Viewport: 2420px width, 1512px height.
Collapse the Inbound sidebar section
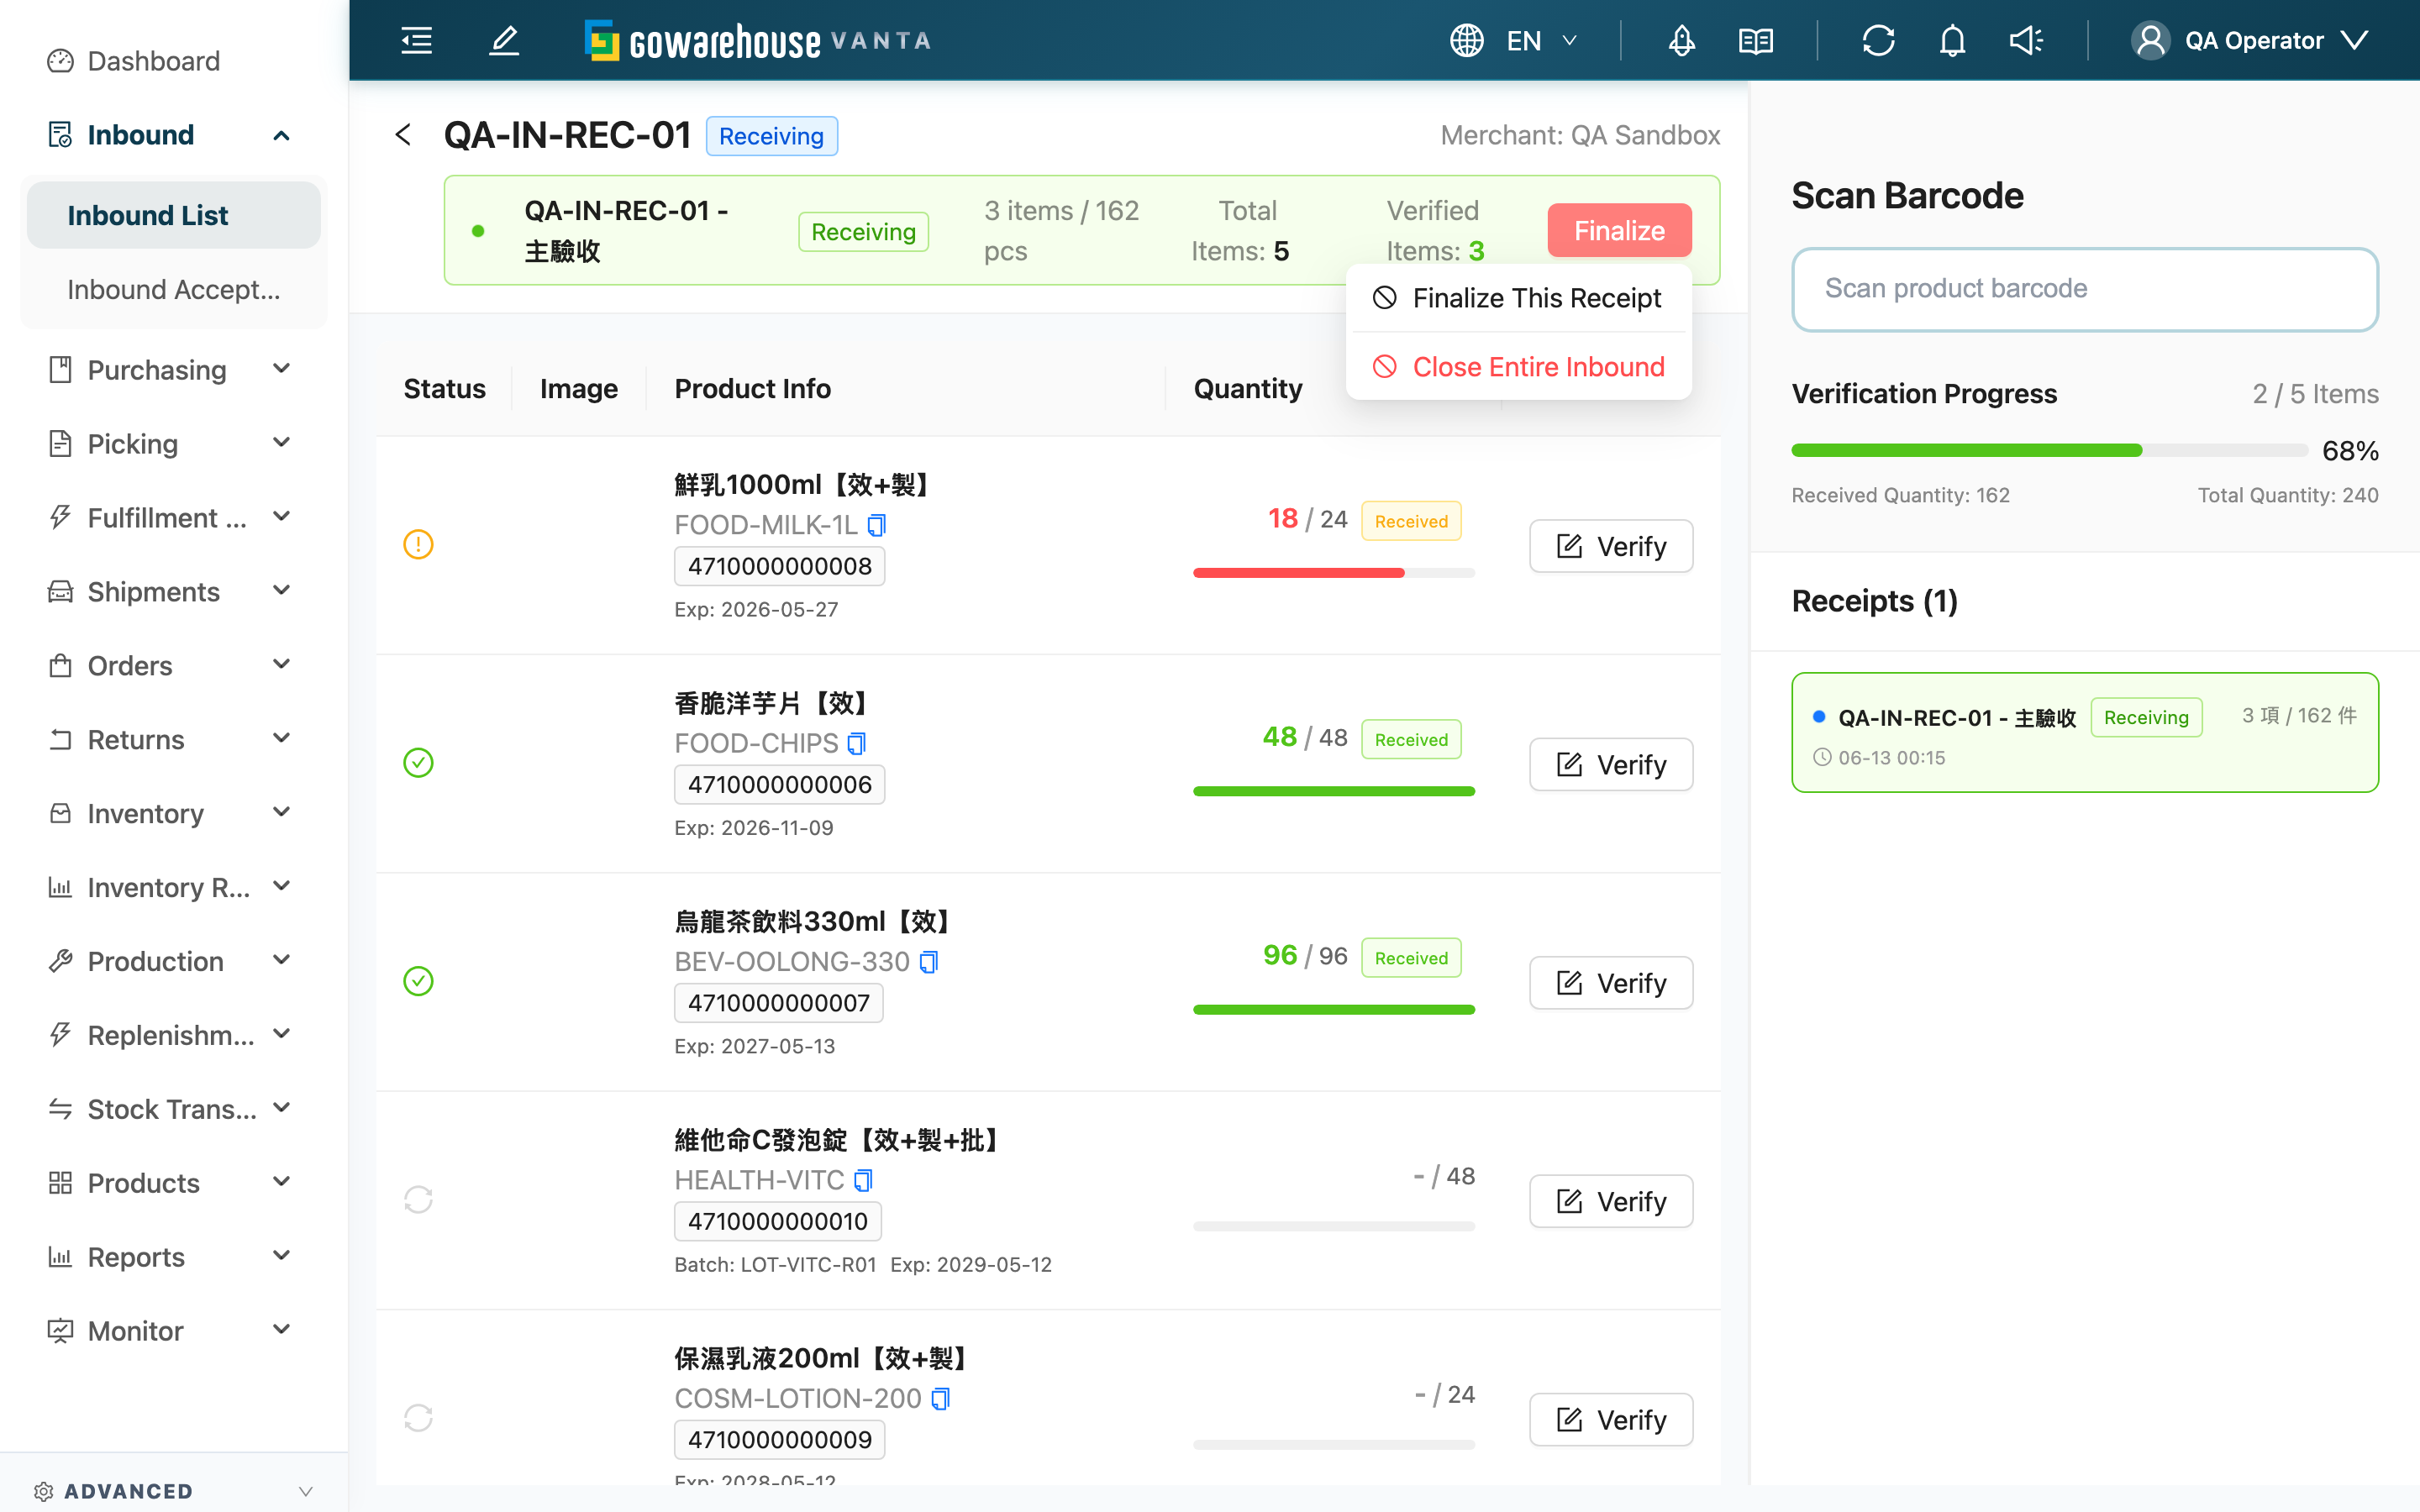pyautogui.click(x=282, y=135)
